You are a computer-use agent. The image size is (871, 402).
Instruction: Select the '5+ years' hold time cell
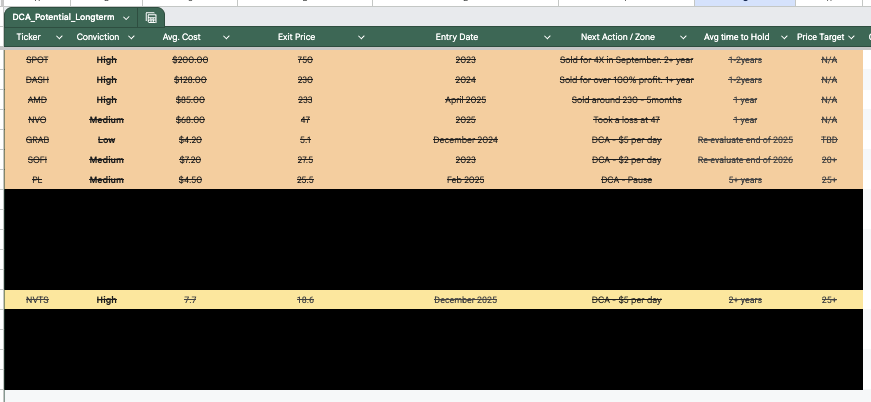(x=745, y=180)
